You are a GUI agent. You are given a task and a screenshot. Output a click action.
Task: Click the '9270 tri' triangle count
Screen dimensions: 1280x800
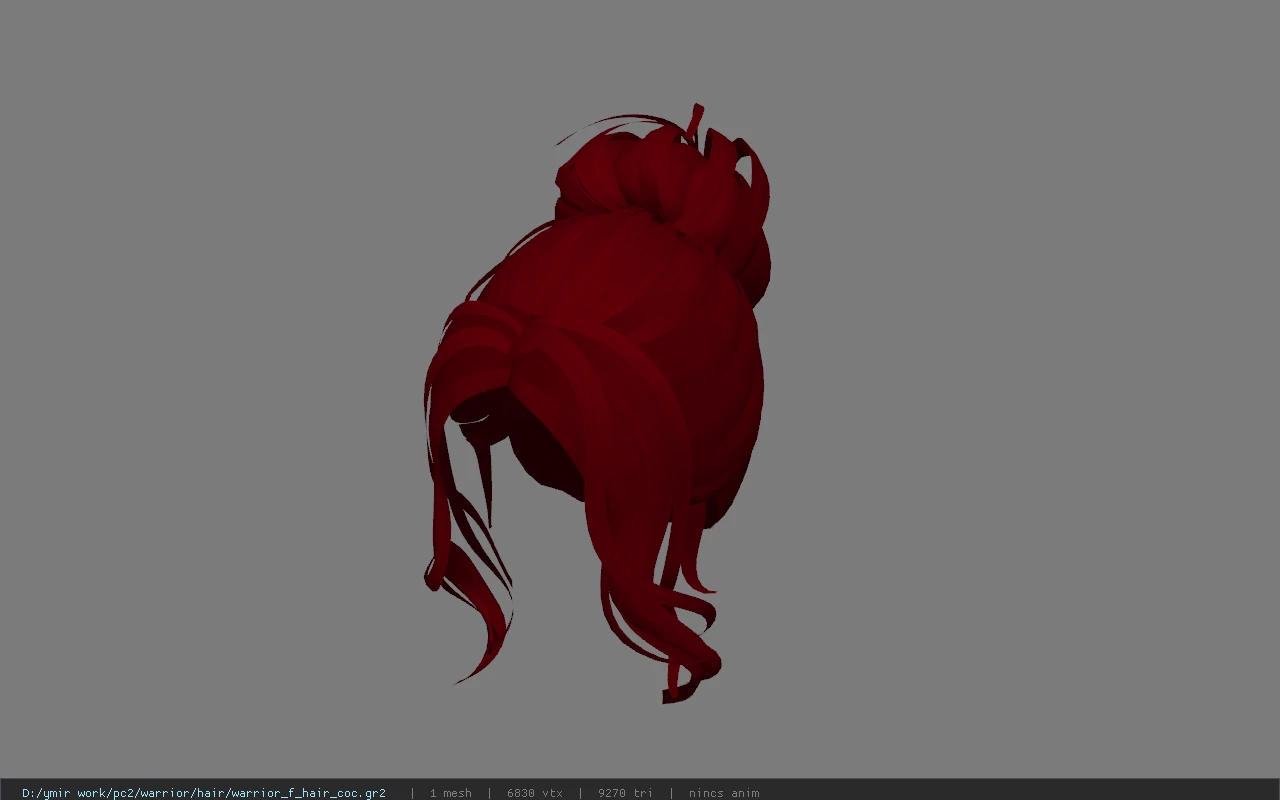pyautogui.click(x=625, y=793)
